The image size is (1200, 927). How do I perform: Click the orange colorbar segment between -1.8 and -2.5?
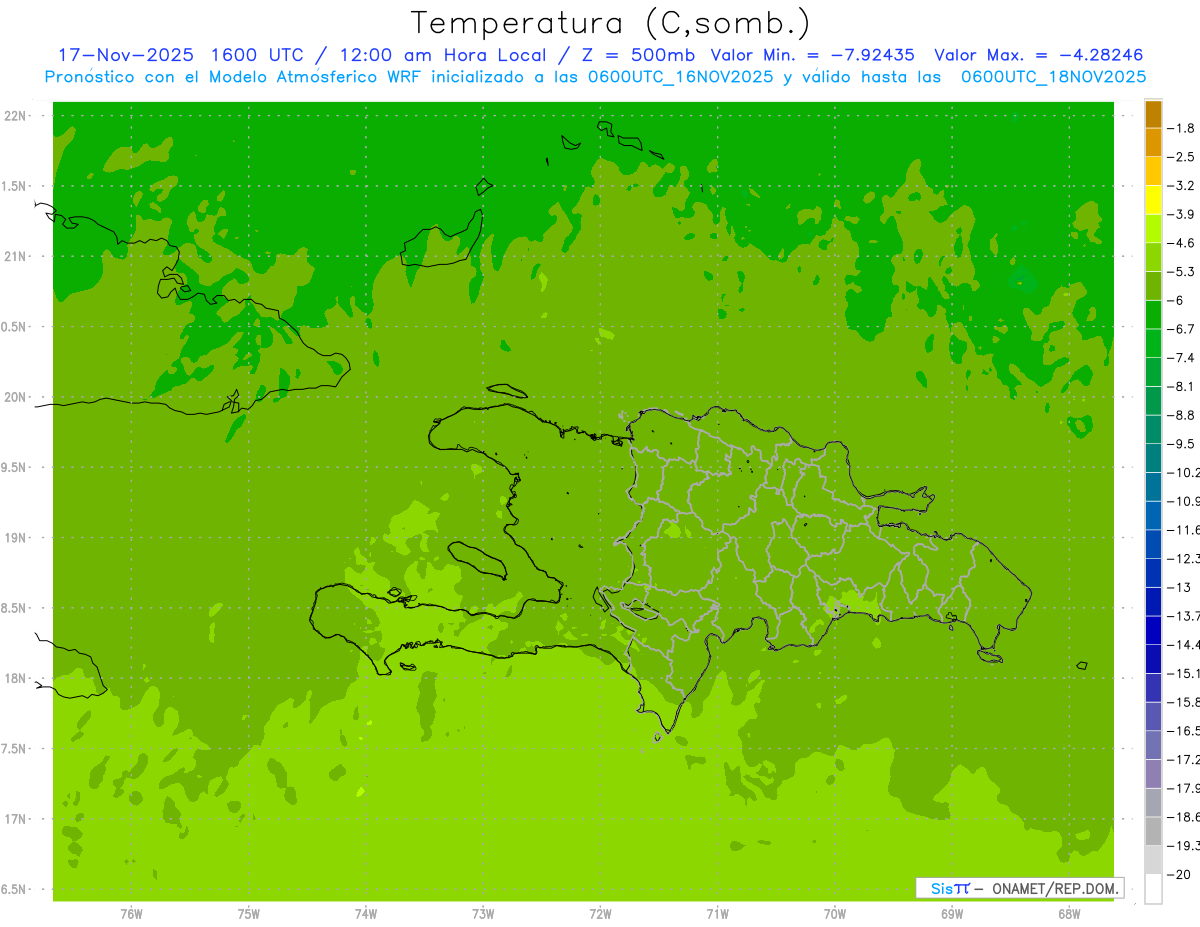pyautogui.click(x=1153, y=143)
